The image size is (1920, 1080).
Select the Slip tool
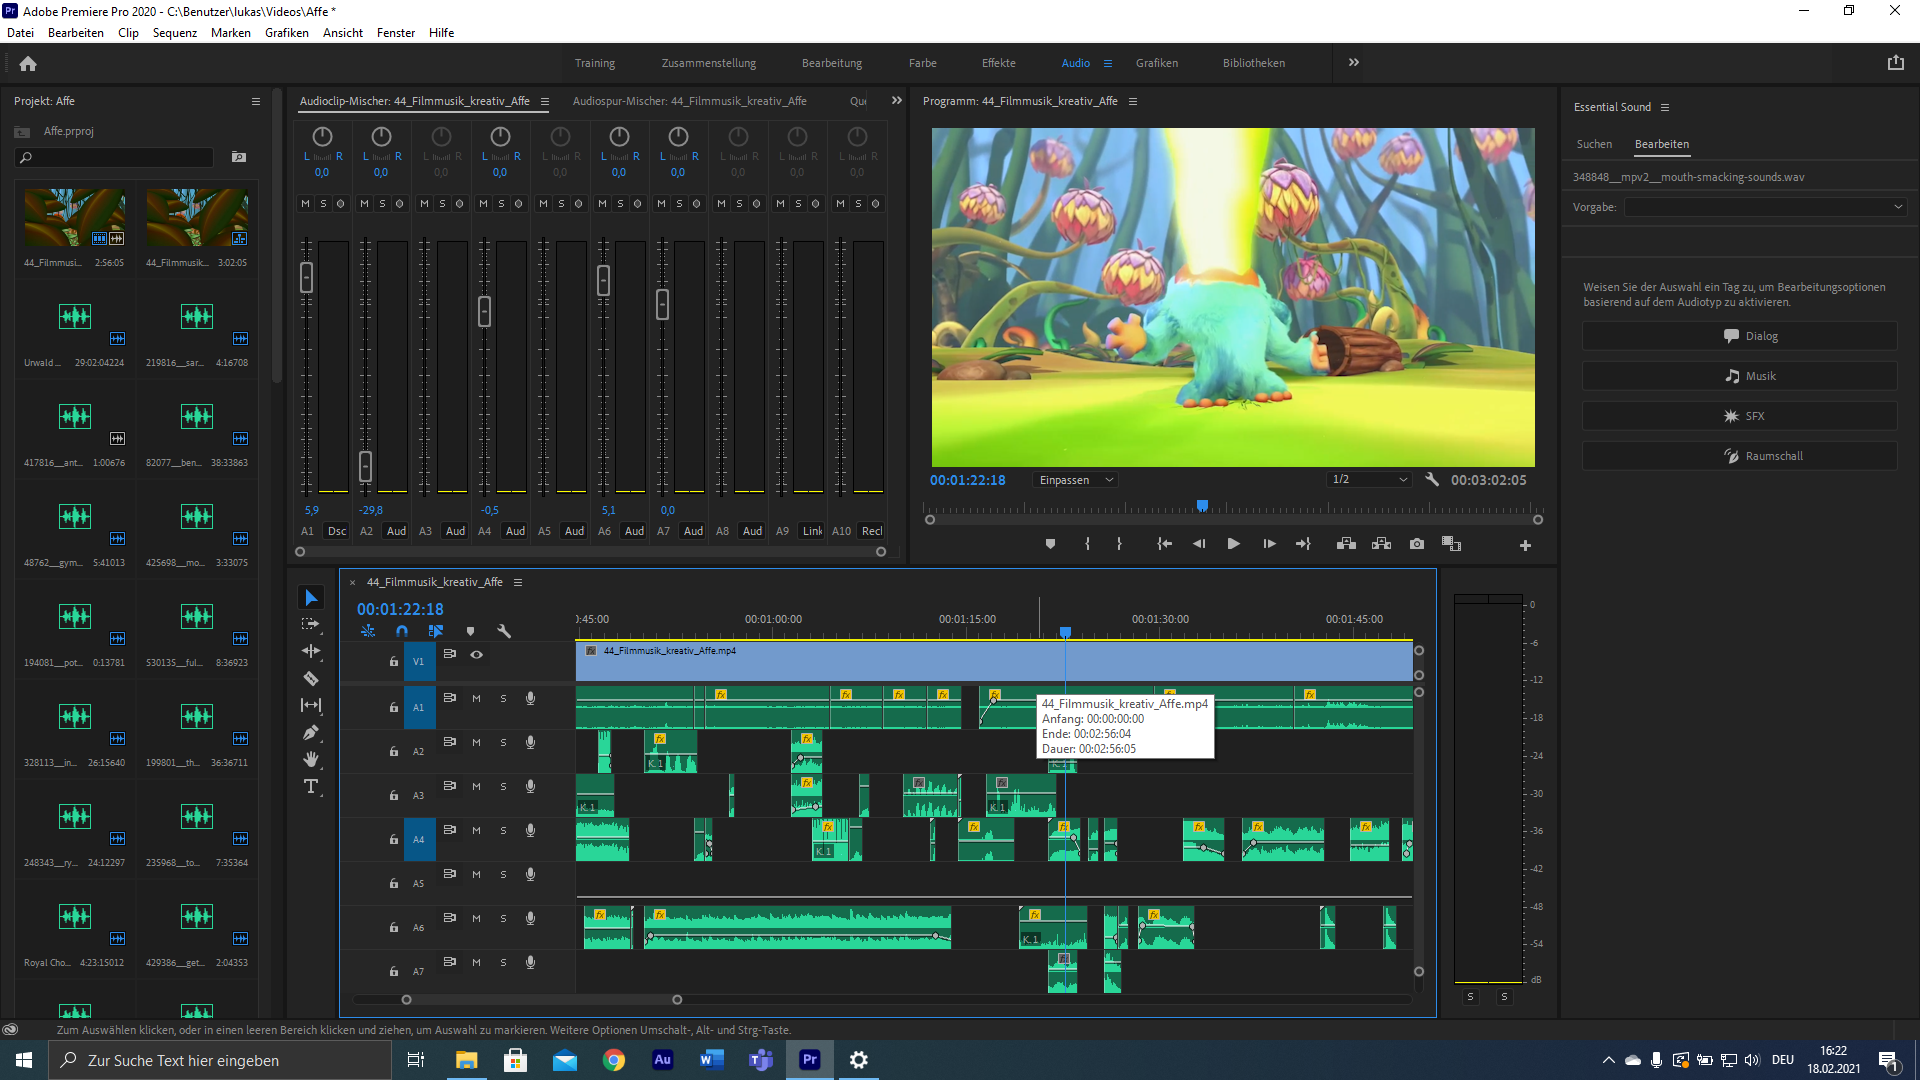coord(311,705)
